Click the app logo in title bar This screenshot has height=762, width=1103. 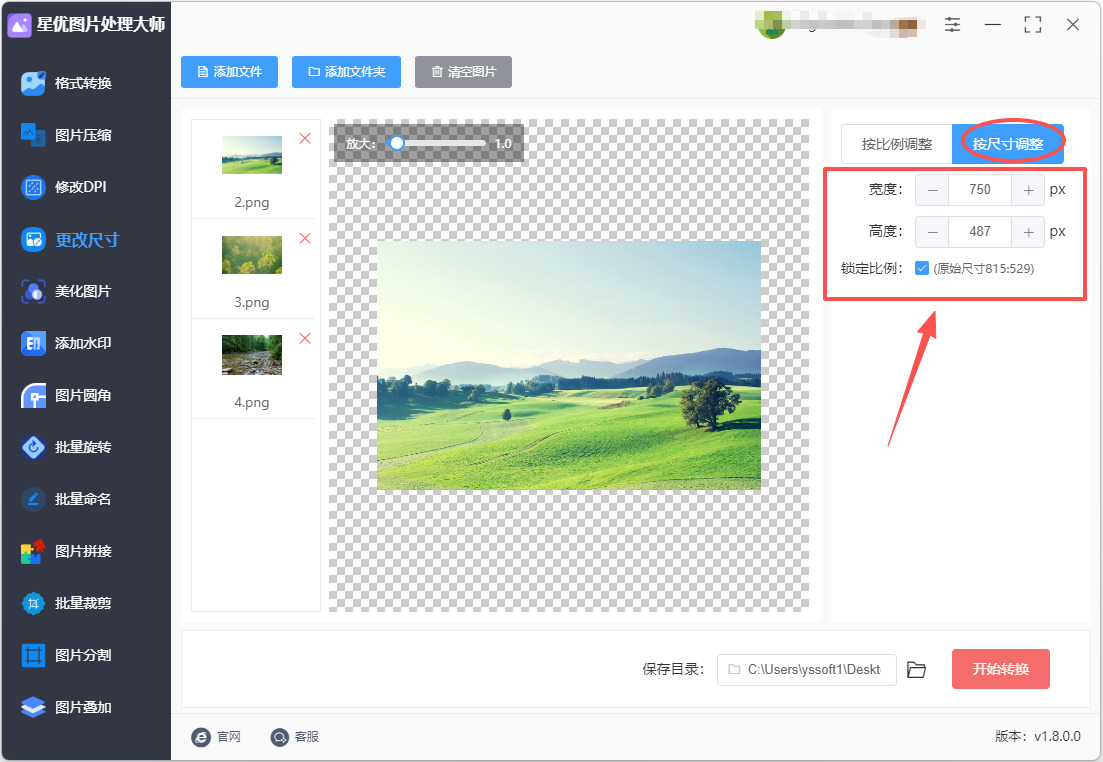[x=19, y=25]
